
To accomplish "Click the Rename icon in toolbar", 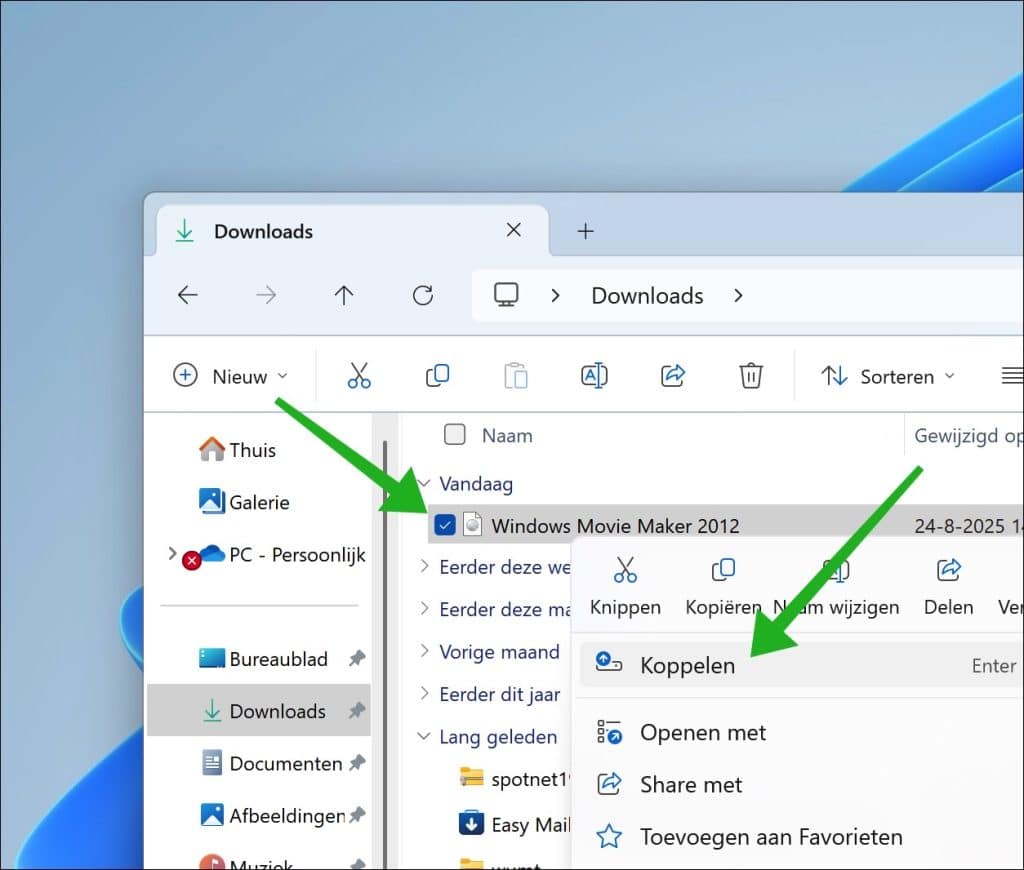I will [x=594, y=376].
